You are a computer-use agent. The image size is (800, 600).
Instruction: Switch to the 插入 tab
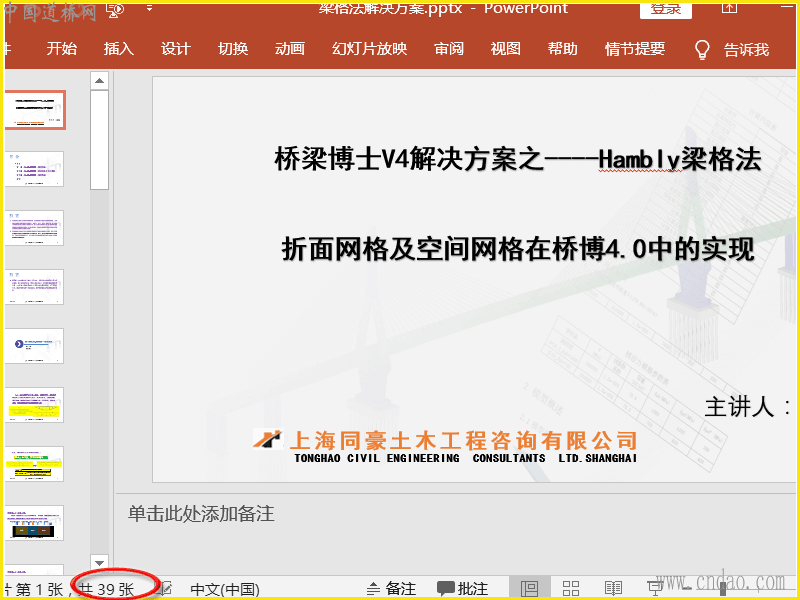[118, 49]
